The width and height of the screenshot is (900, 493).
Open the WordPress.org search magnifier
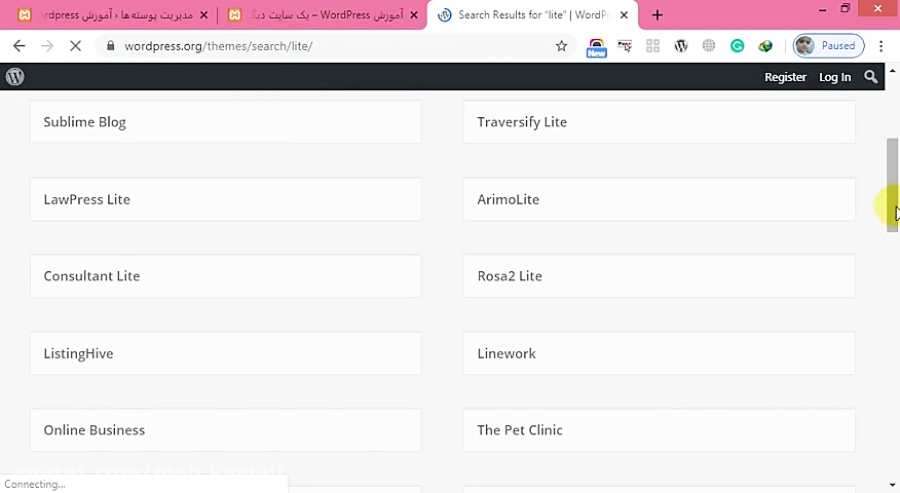(871, 77)
